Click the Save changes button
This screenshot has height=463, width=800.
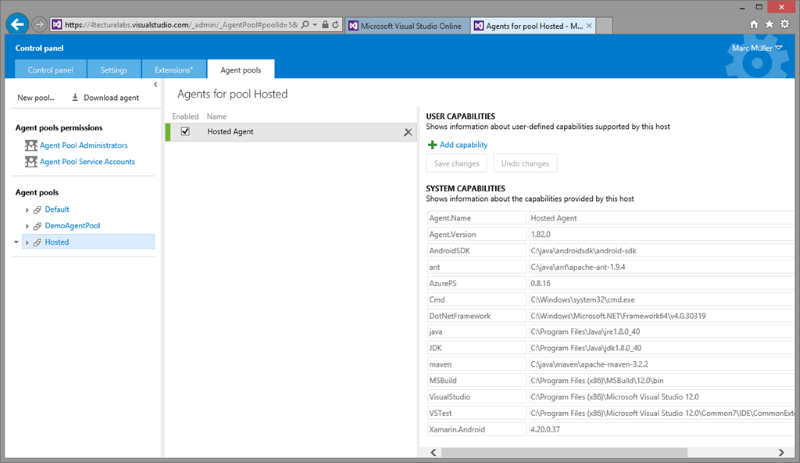coord(457,163)
